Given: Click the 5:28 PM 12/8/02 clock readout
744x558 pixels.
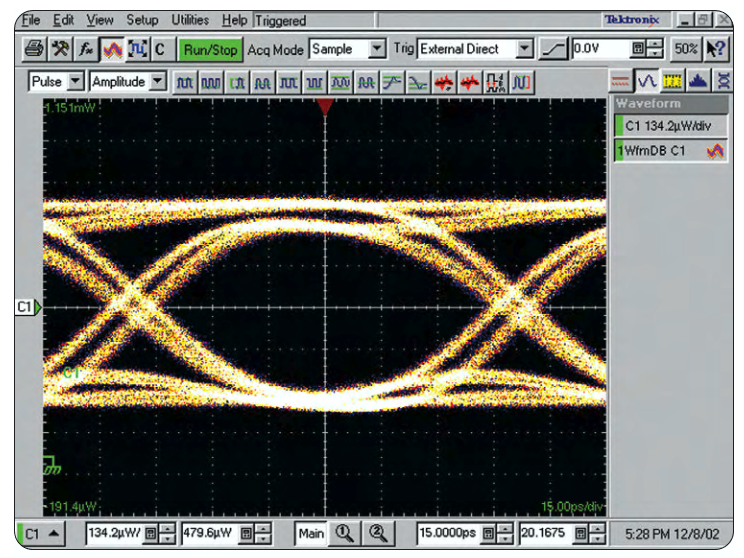Looking at the screenshot, I should point(671,534).
